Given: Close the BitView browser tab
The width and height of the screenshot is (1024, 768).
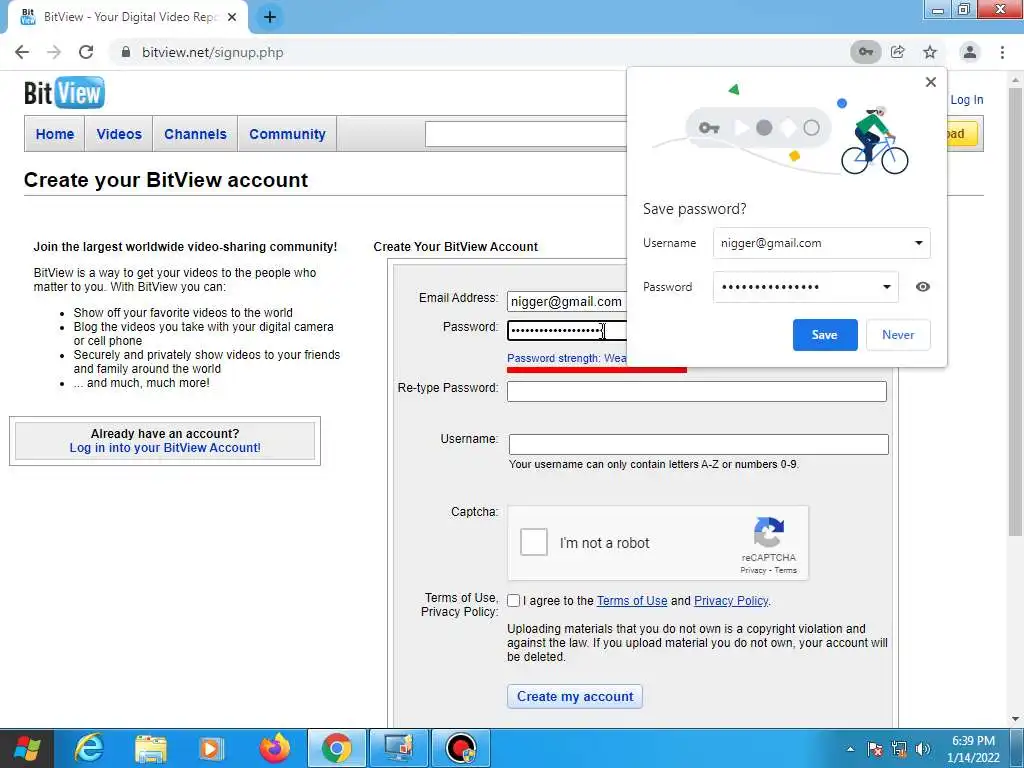Looking at the screenshot, I should [232, 17].
